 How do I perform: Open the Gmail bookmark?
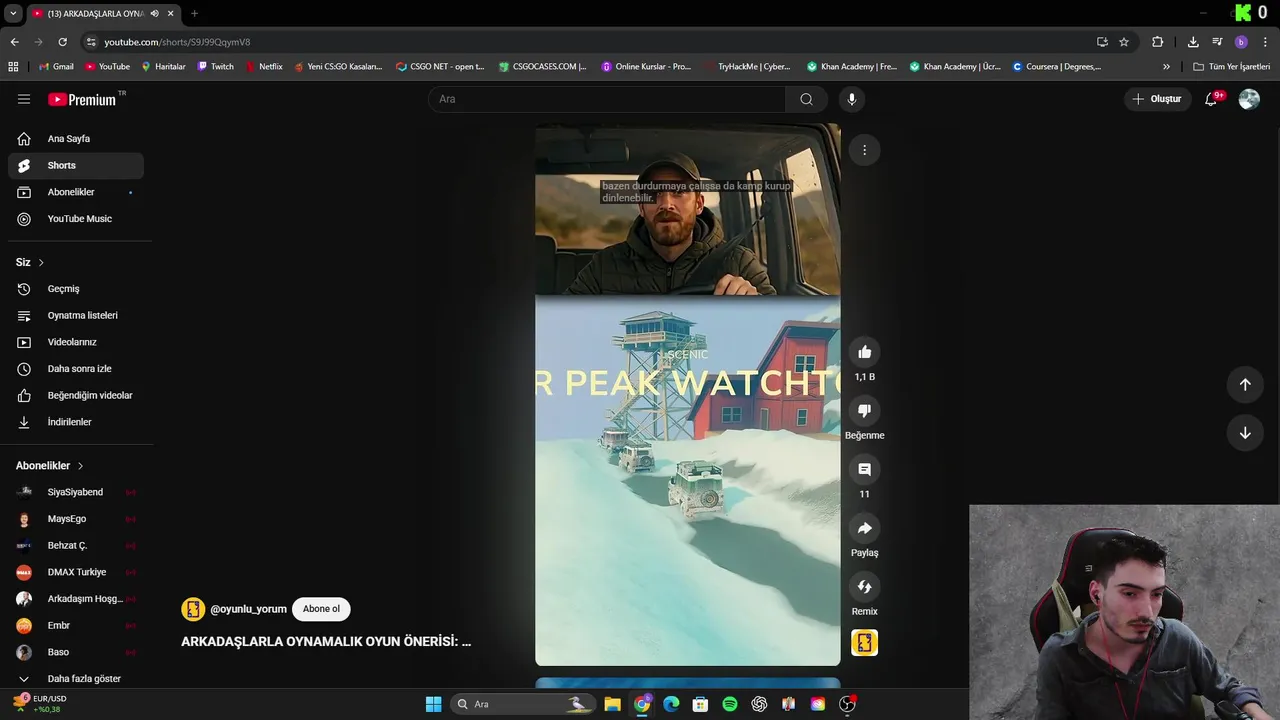point(56,67)
